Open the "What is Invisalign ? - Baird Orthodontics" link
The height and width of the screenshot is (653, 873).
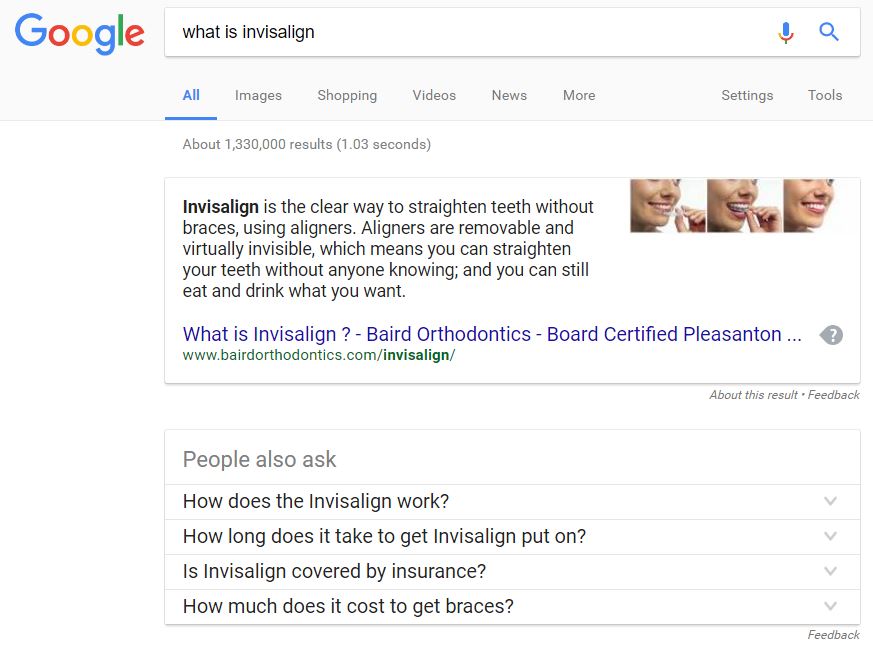(x=492, y=334)
